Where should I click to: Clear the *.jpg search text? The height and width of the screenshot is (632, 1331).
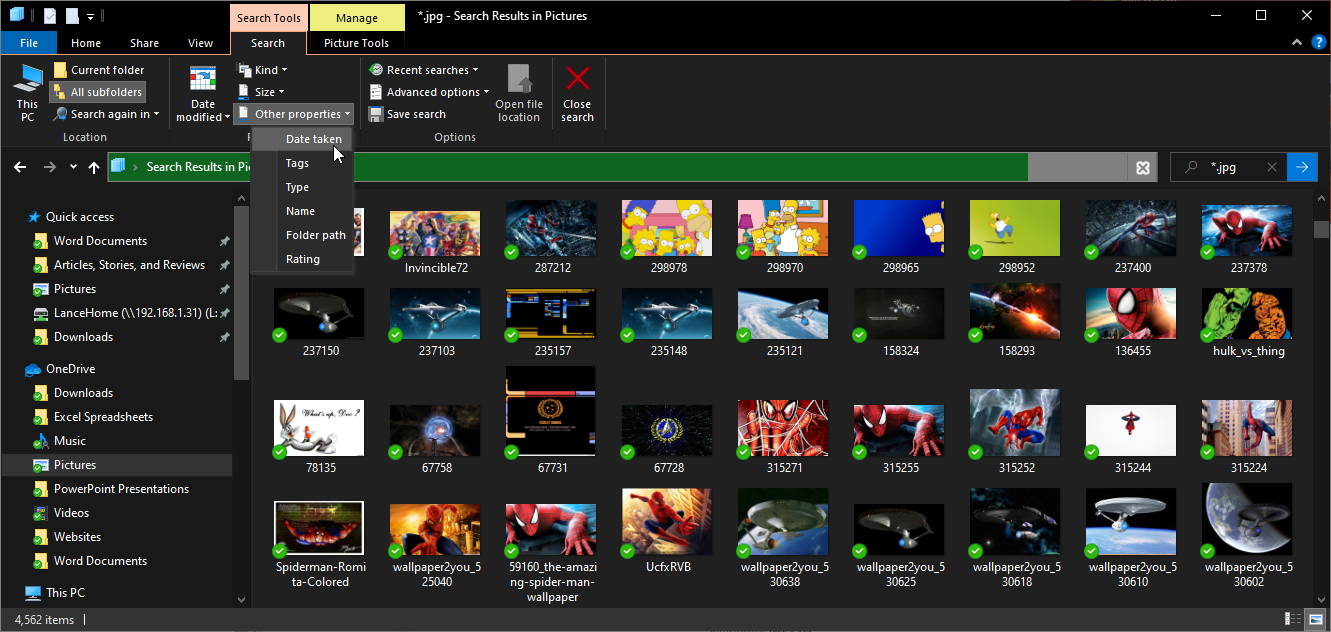(x=1271, y=167)
